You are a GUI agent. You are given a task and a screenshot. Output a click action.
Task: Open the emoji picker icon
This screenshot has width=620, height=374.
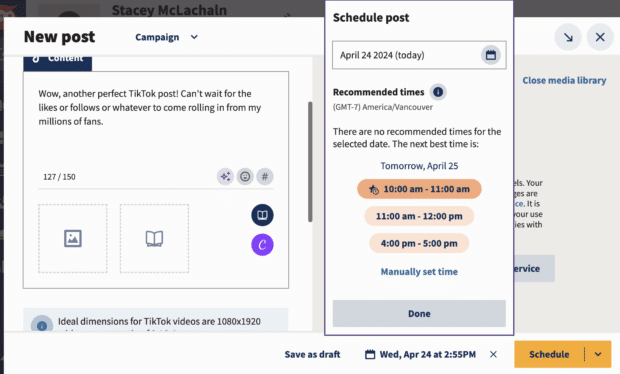[x=245, y=176]
